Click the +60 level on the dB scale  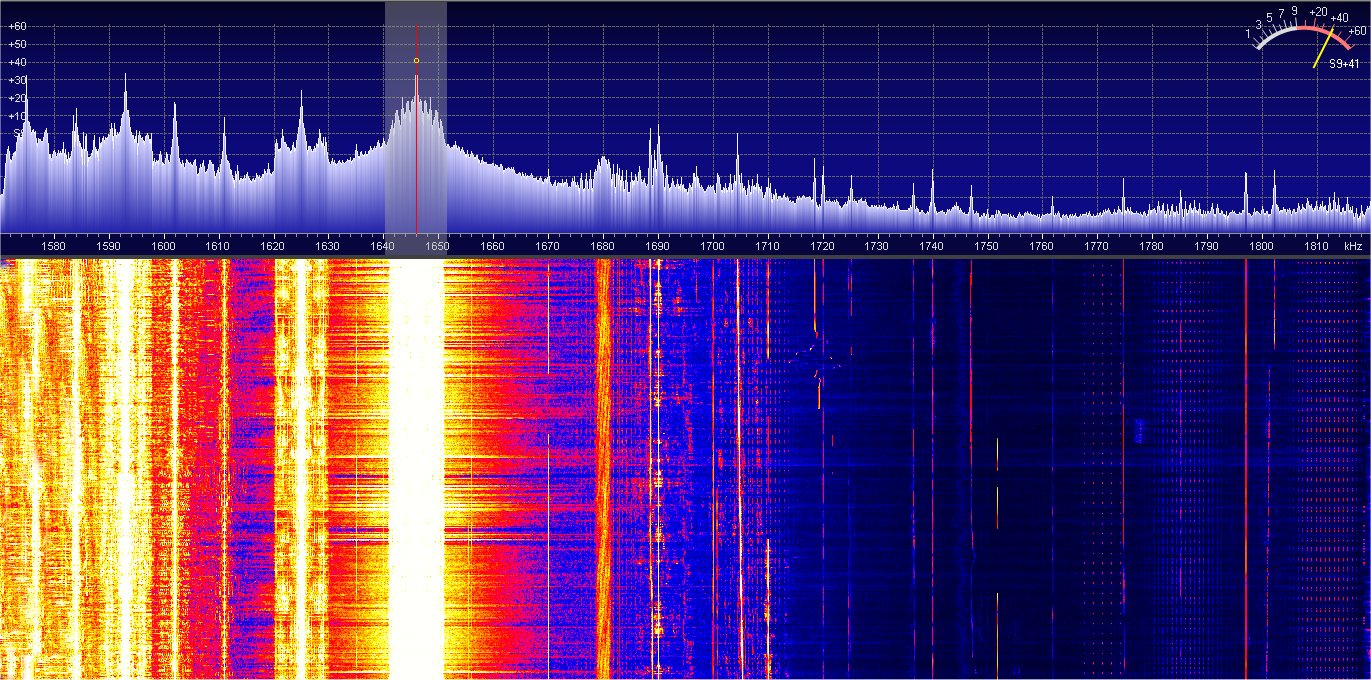[17, 27]
